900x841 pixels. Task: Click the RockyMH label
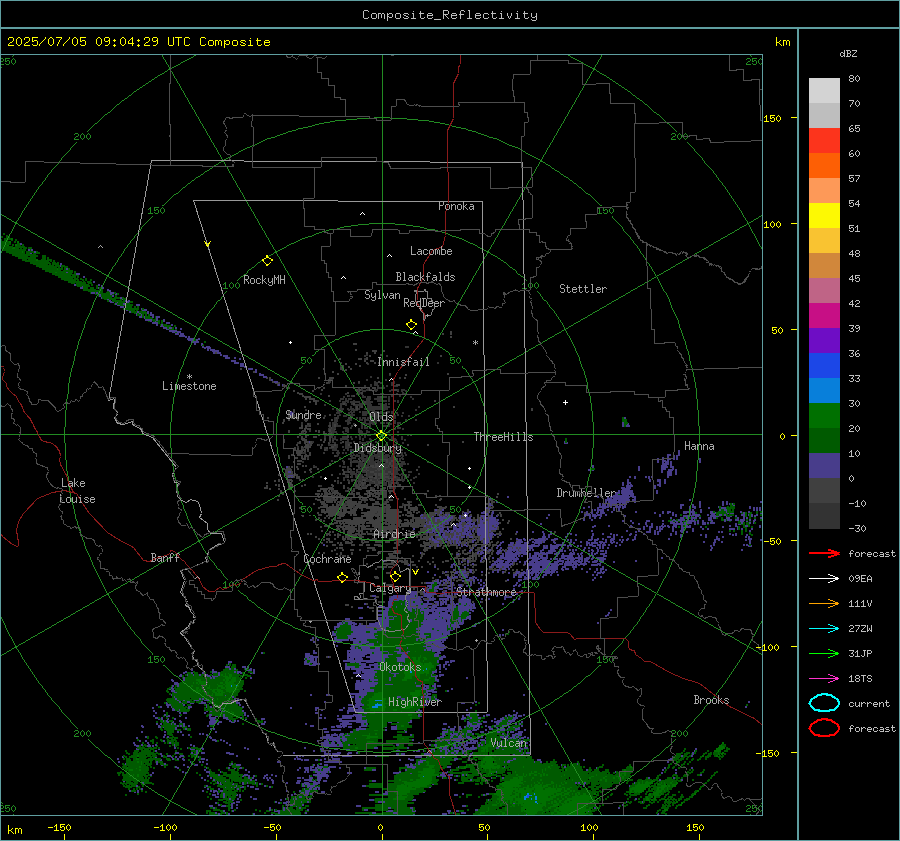[264, 280]
